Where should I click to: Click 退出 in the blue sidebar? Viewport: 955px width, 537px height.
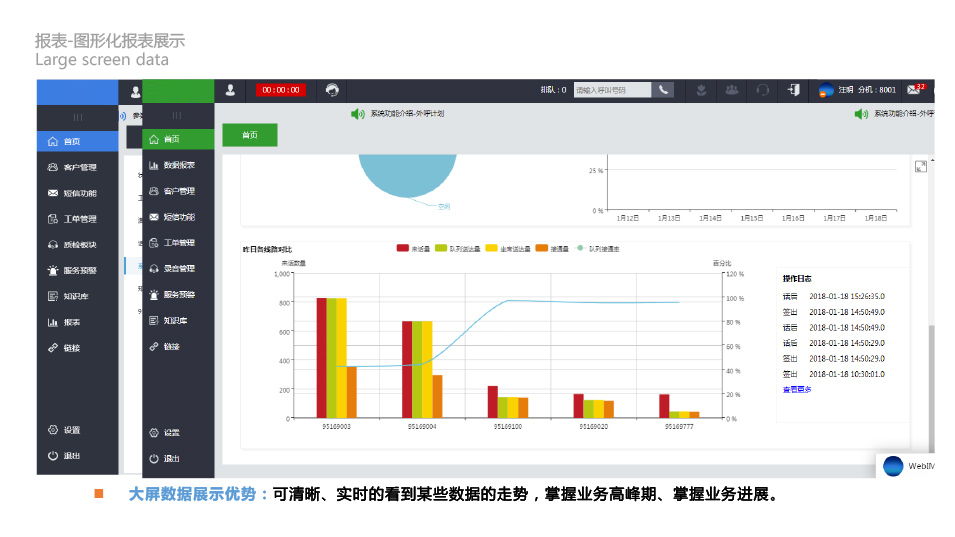(x=77, y=455)
